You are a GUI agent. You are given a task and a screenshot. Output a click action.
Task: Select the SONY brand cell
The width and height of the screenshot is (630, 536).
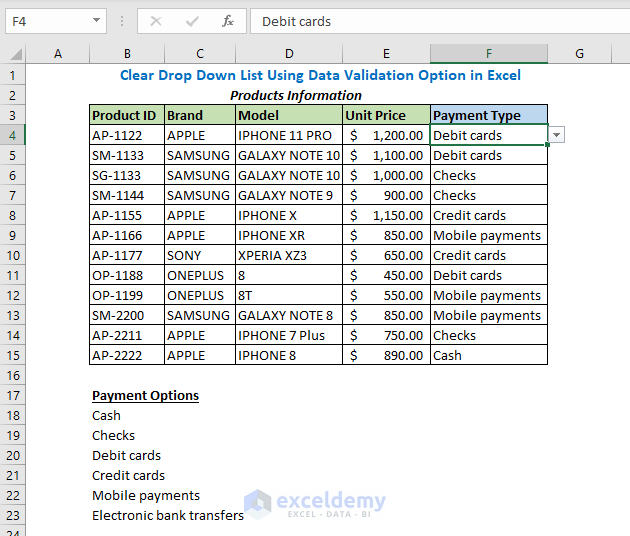(x=200, y=256)
